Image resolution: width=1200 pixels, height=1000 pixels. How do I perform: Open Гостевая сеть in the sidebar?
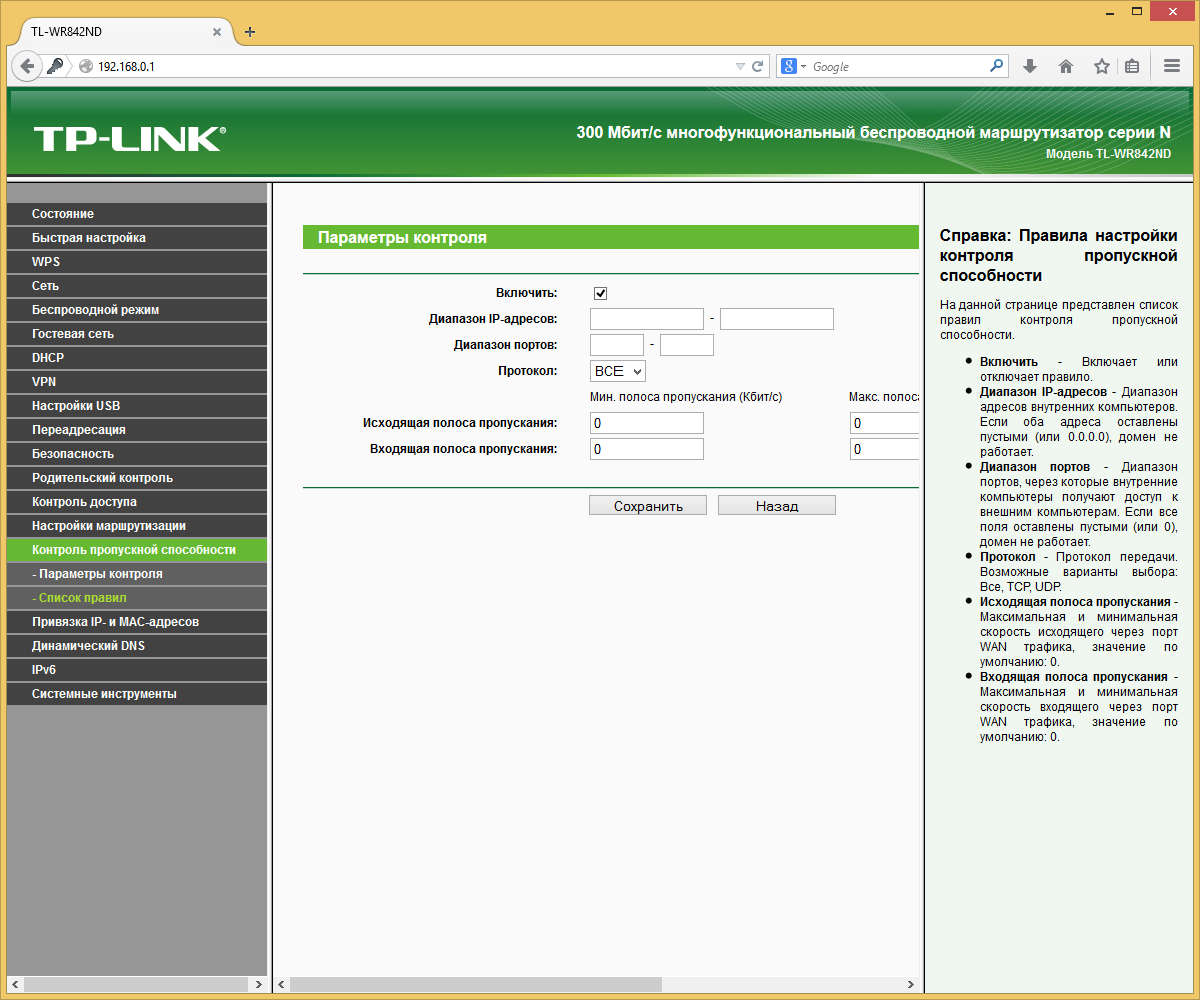137,334
